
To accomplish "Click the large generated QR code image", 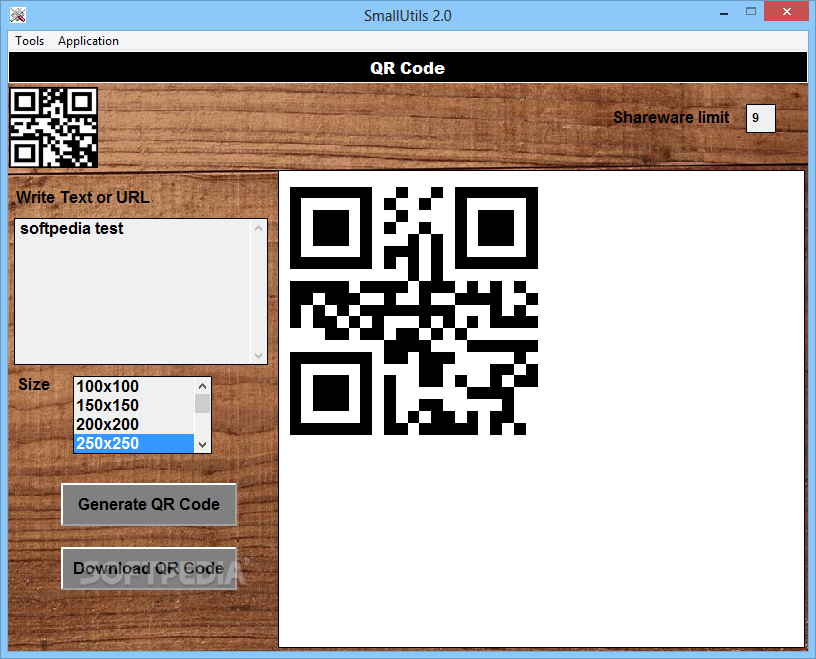I will tap(414, 311).
